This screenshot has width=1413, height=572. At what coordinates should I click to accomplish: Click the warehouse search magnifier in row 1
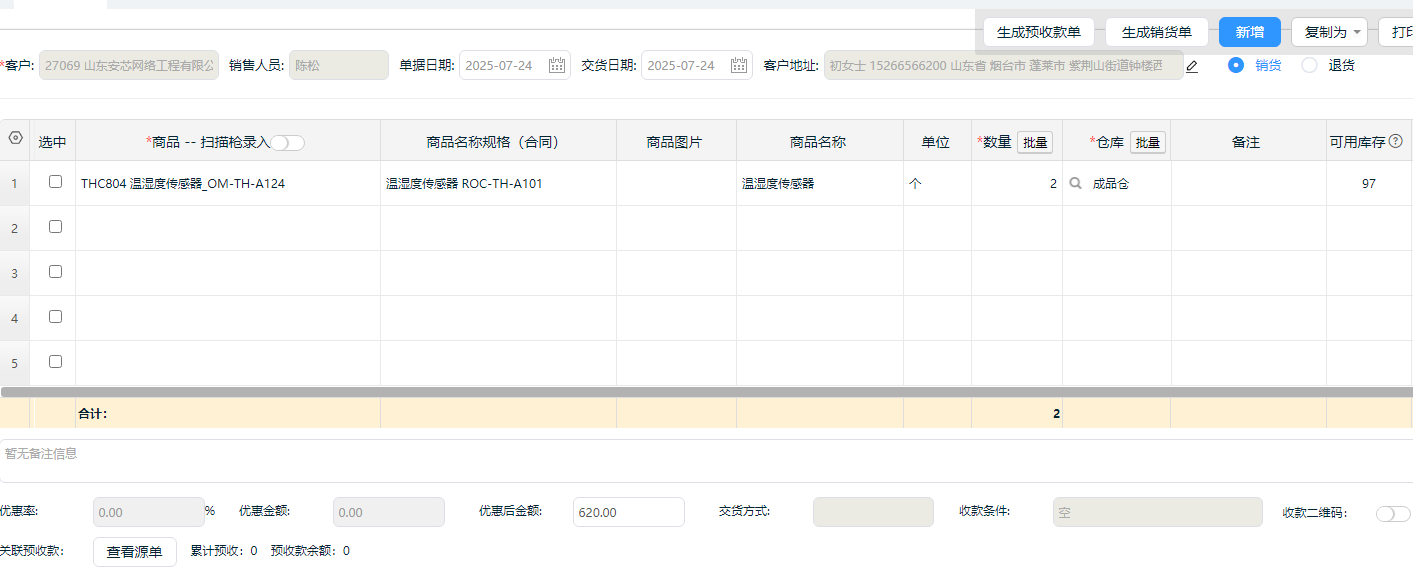(1076, 184)
